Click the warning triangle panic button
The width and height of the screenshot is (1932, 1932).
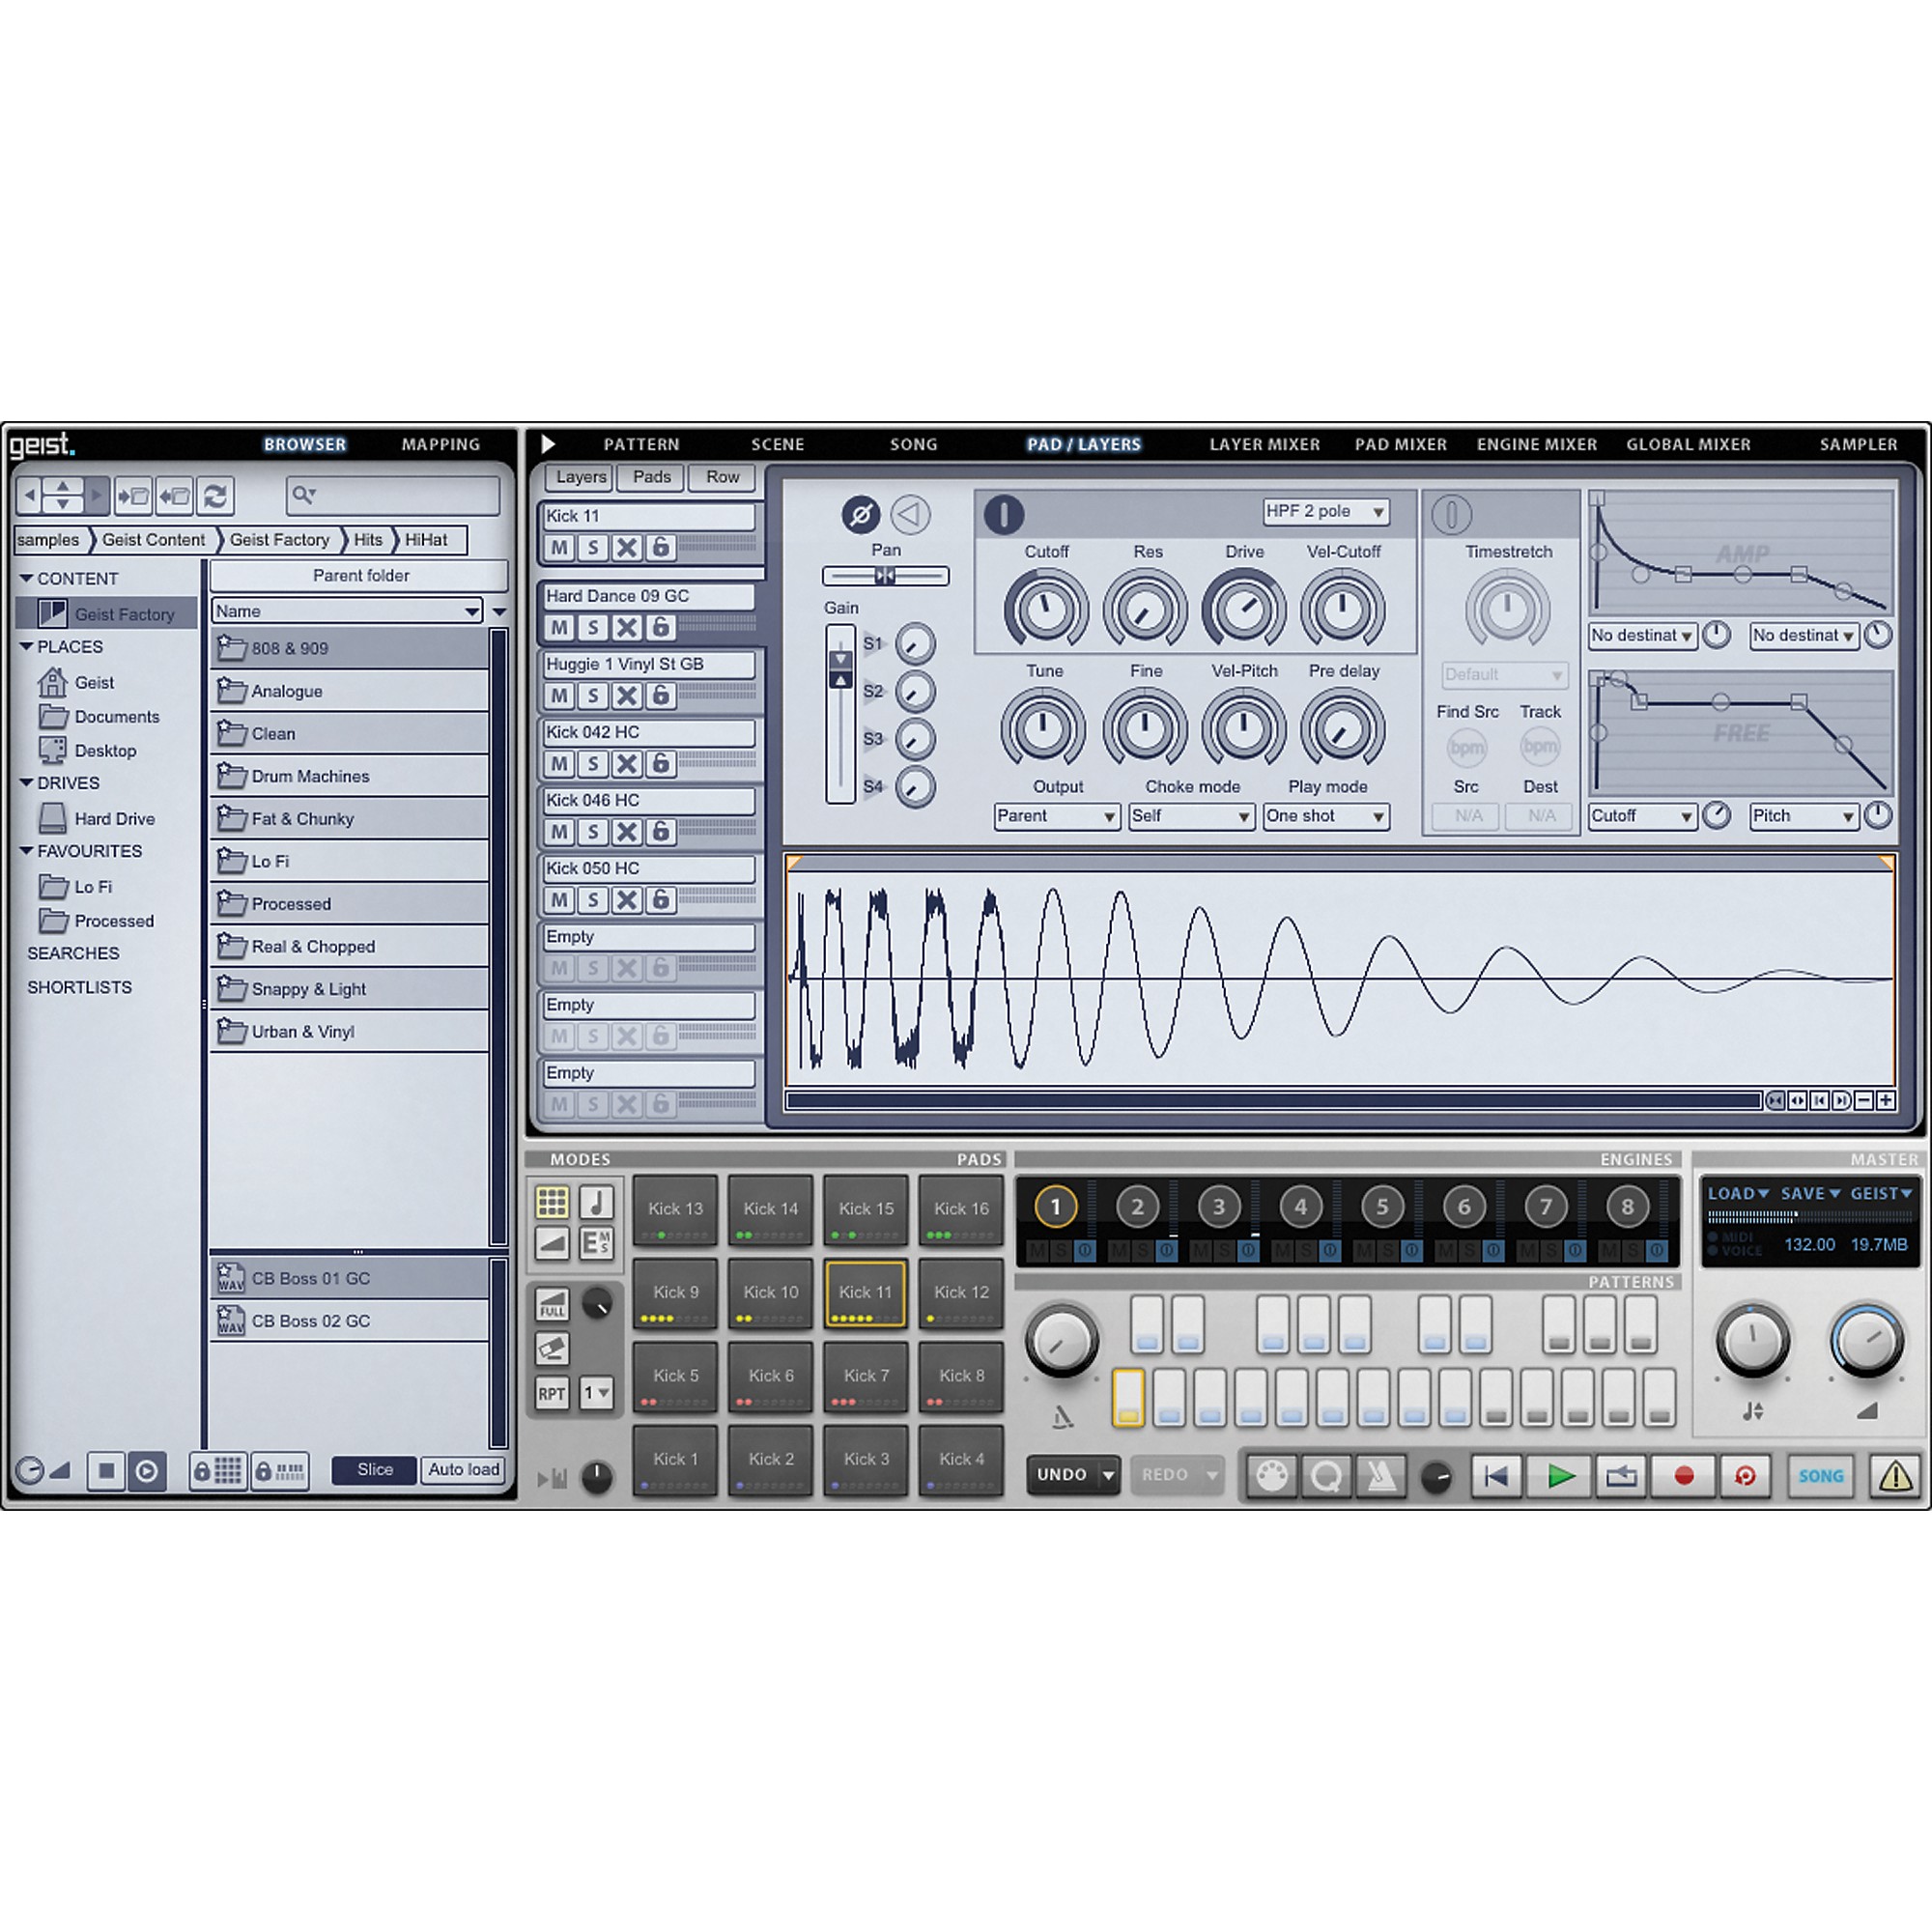tap(1894, 1476)
